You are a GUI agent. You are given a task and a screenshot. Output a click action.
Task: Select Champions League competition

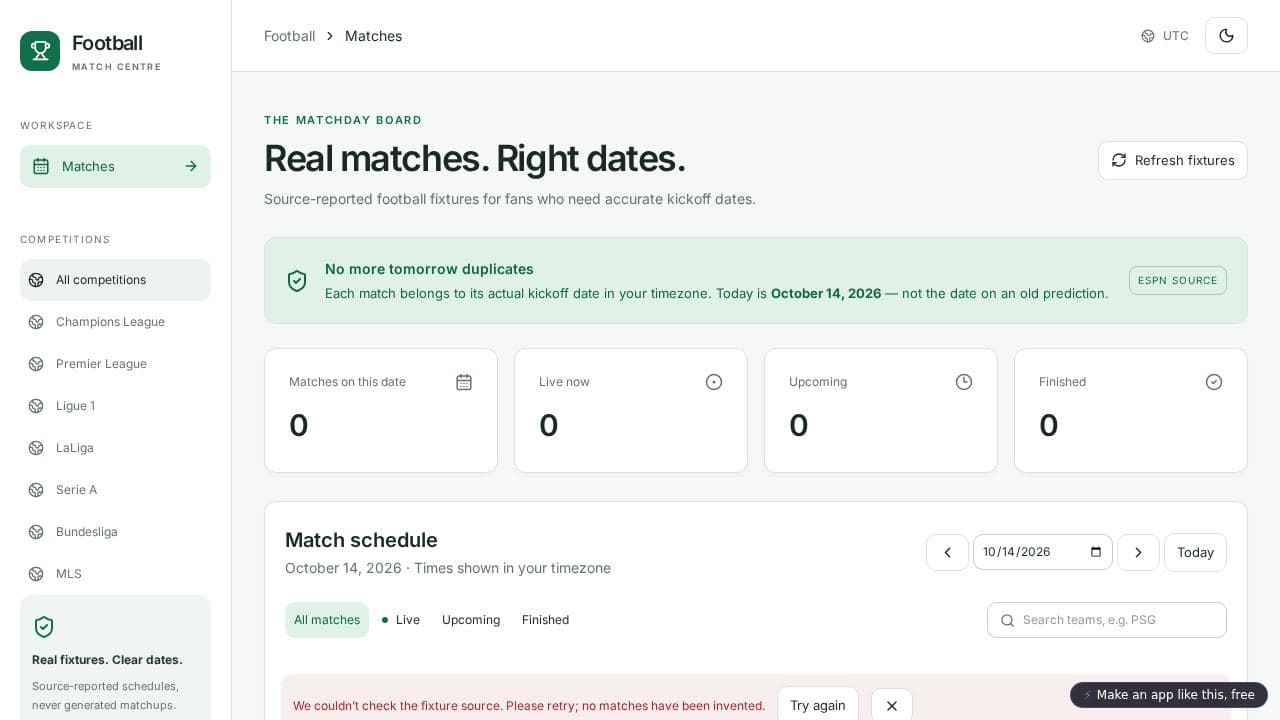(x=115, y=322)
